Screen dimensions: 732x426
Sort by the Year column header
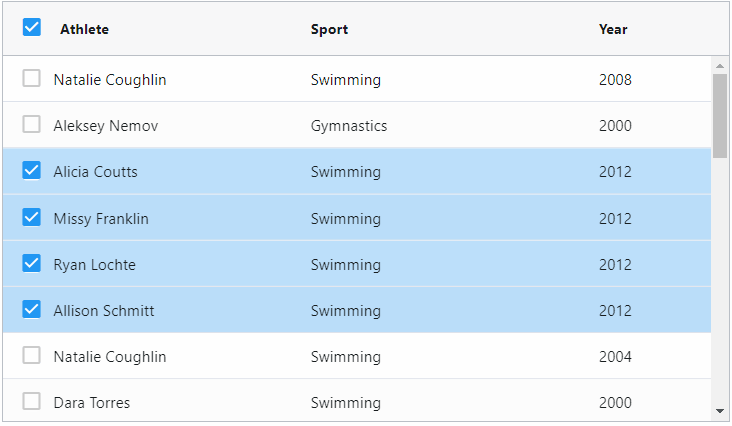613,29
